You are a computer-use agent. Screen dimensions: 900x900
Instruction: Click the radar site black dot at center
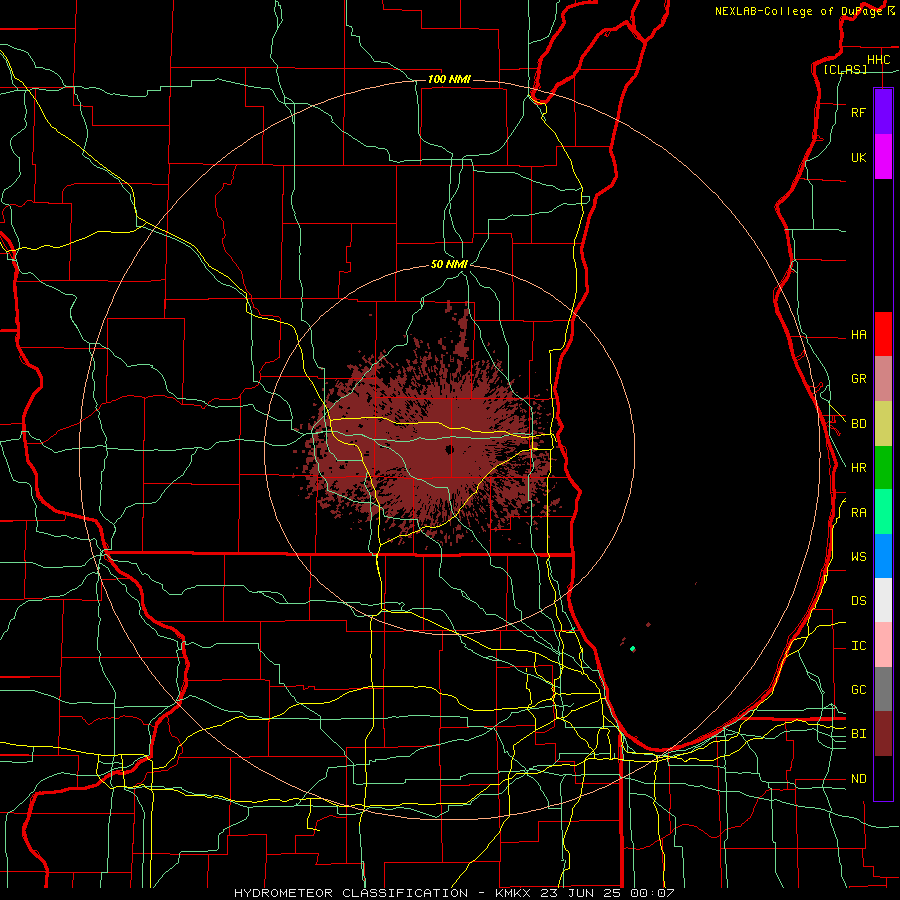[449, 449]
